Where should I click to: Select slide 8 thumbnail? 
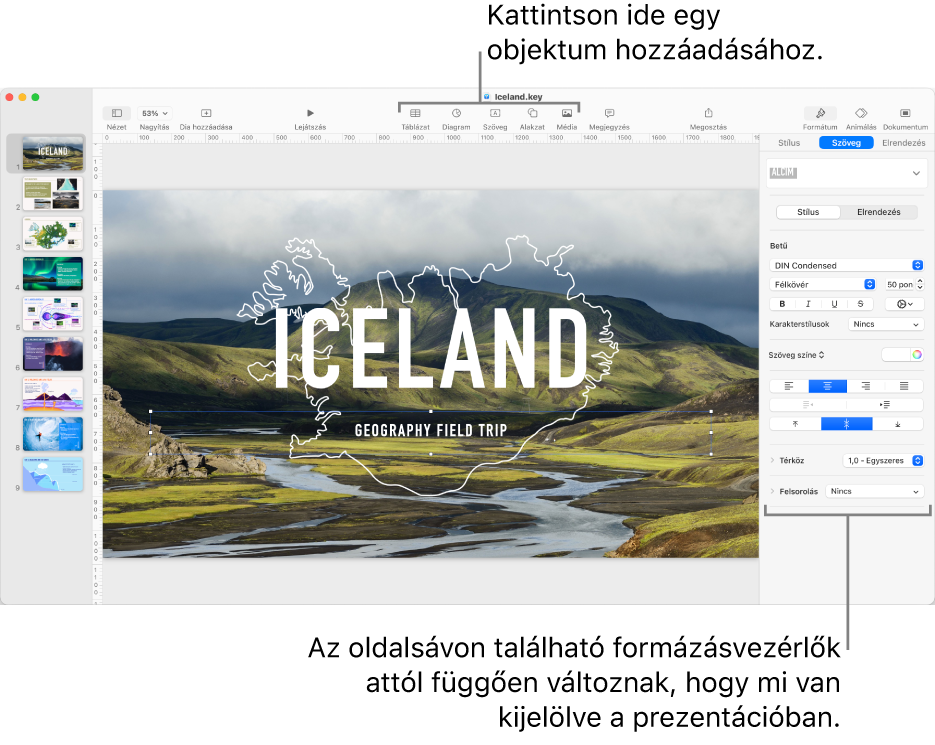(x=52, y=434)
